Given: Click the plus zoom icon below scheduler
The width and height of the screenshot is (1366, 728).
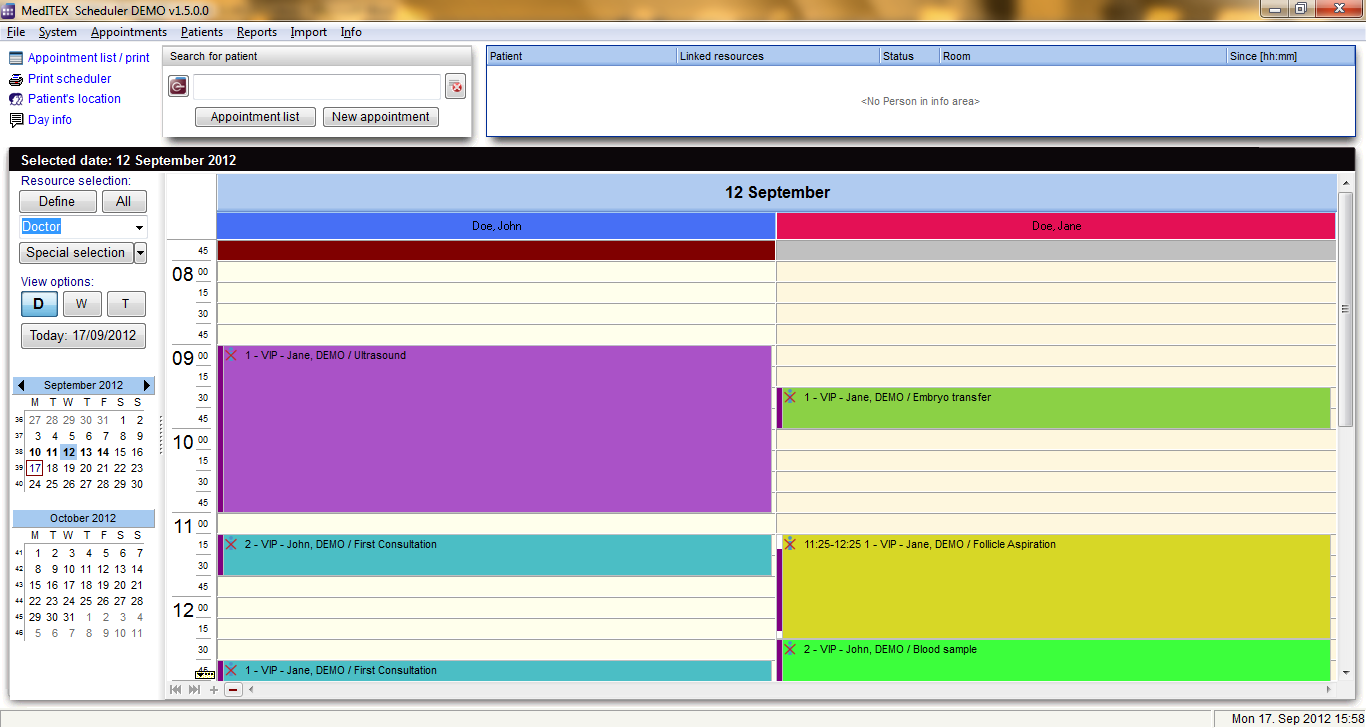Looking at the screenshot, I should tap(214, 689).
